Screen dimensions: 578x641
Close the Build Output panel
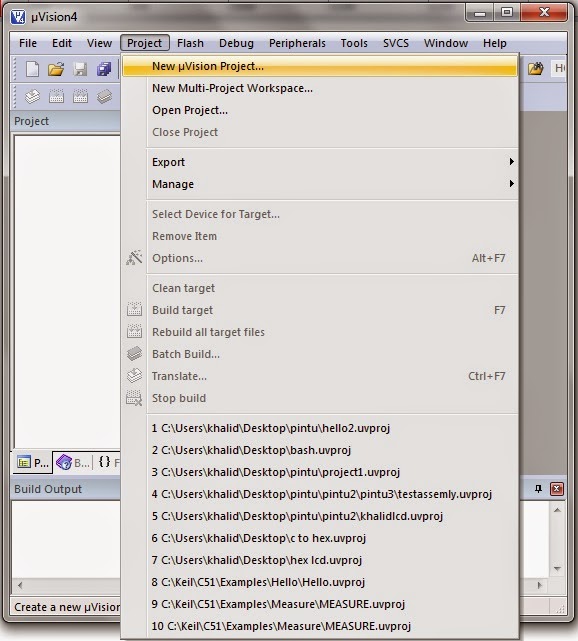click(x=556, y=489)
